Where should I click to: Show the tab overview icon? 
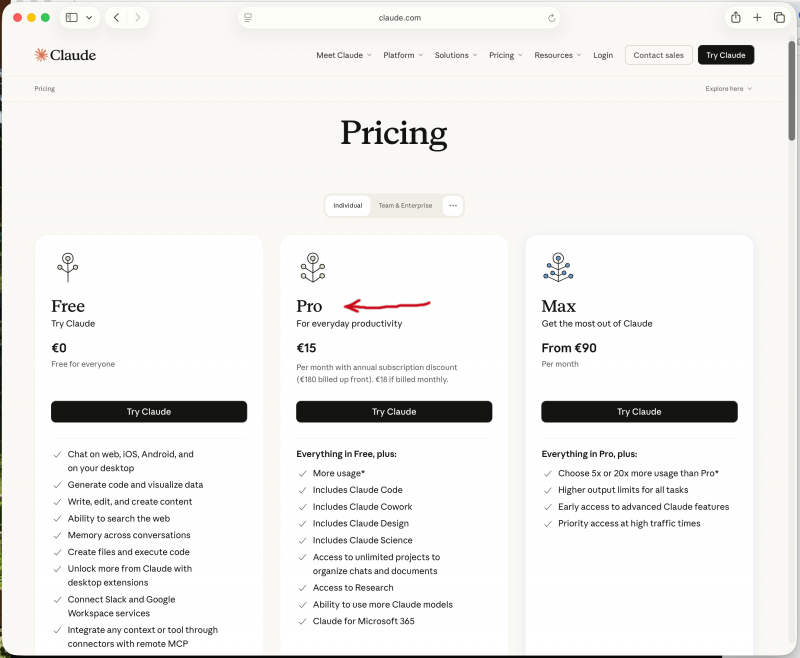pyautogui.click(x=779, y=18)
